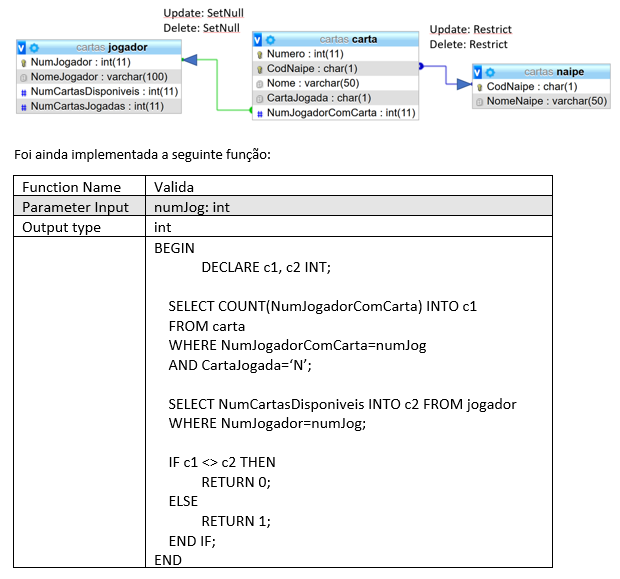Click the 'Update: SetNull' annotation
Image resolution: width=620 pixels, height=579 pixels.
point(204,13)
